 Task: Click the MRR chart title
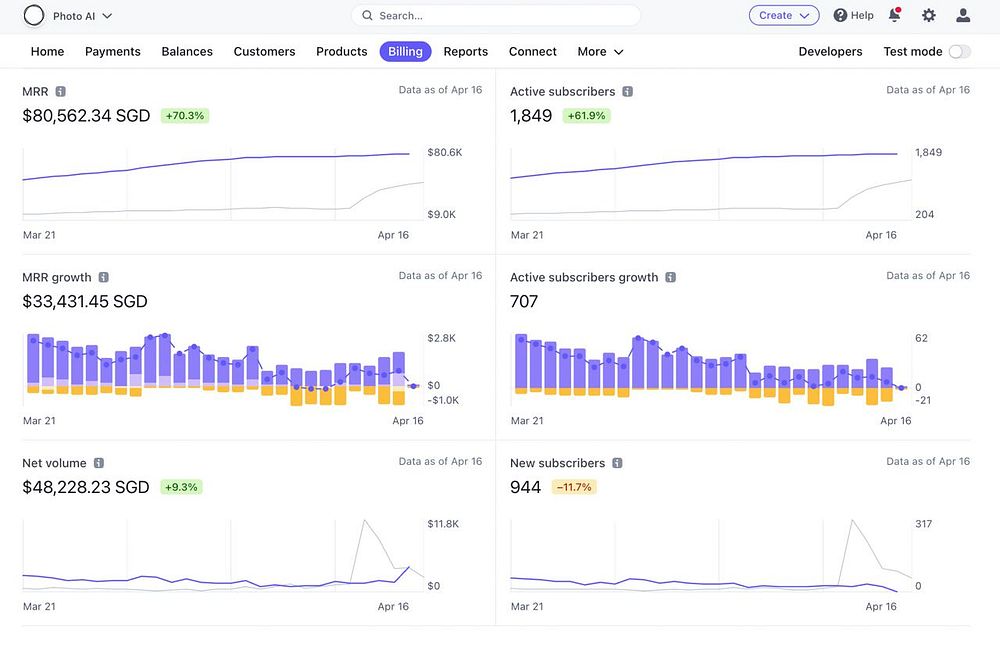click(x=35, y=91)
